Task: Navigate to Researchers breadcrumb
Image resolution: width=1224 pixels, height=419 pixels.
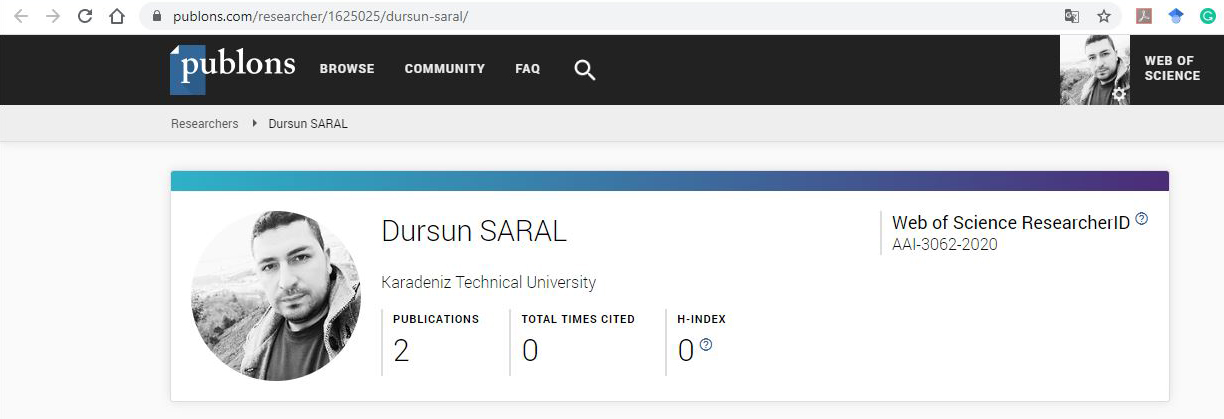Action: pyautogui.click(x=205, y=124)
